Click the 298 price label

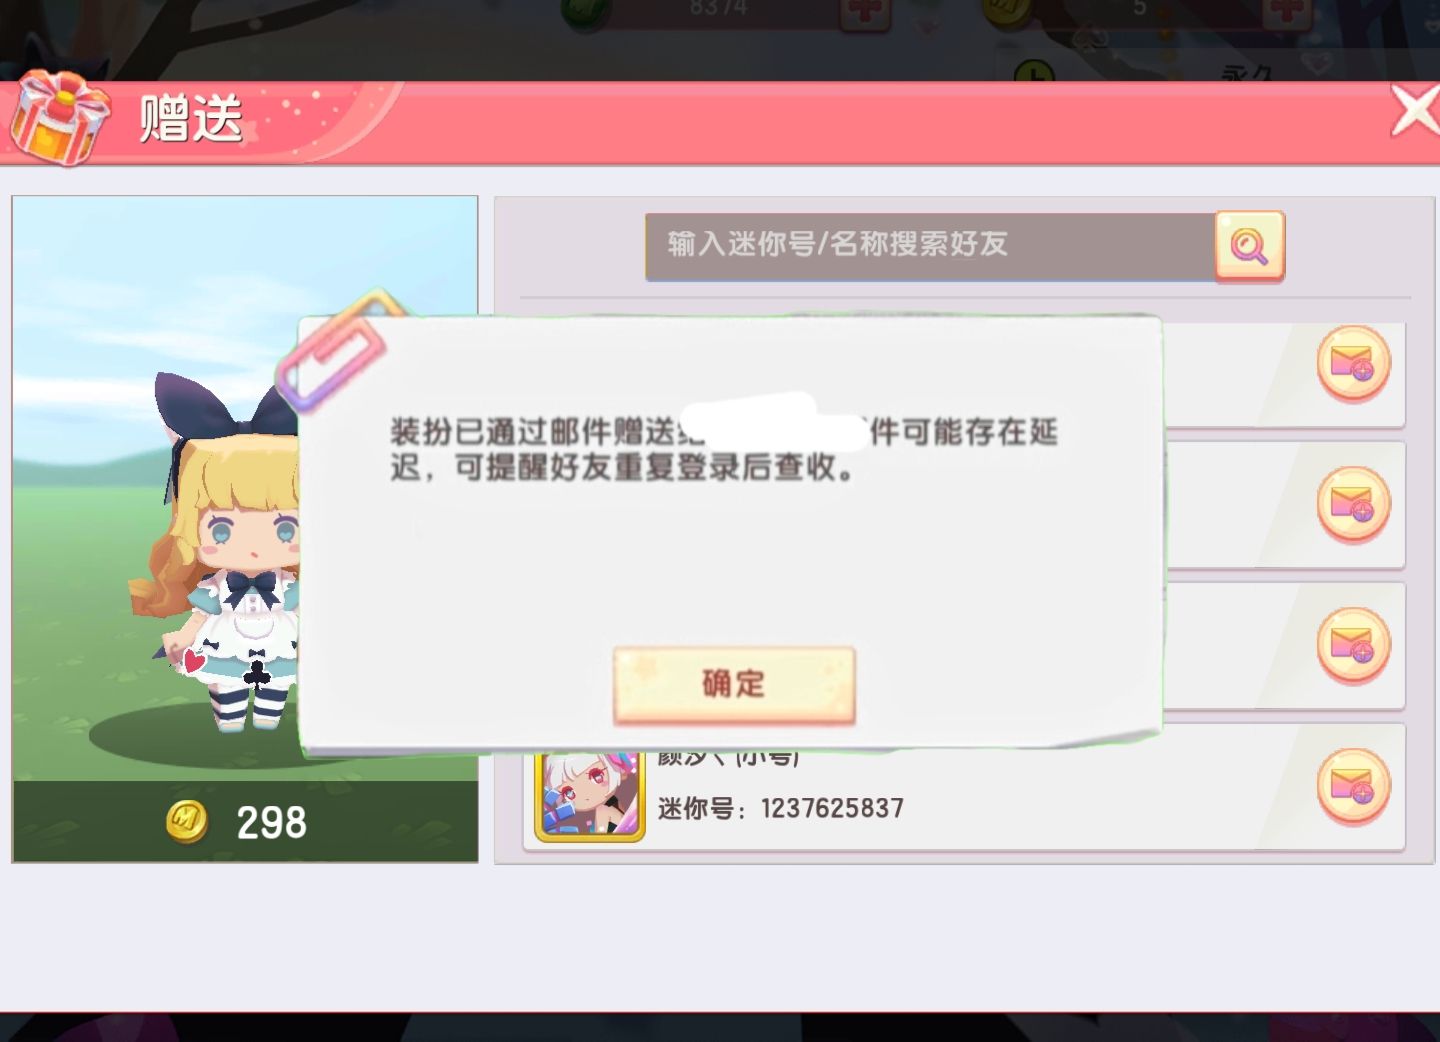271,823
